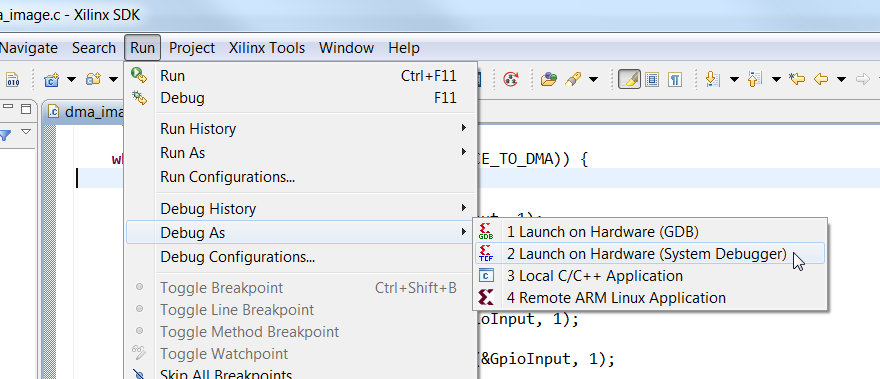Click the new C source file toolbar icon
The height and width of the screenshot is (379, 880).
click(52, 80)
